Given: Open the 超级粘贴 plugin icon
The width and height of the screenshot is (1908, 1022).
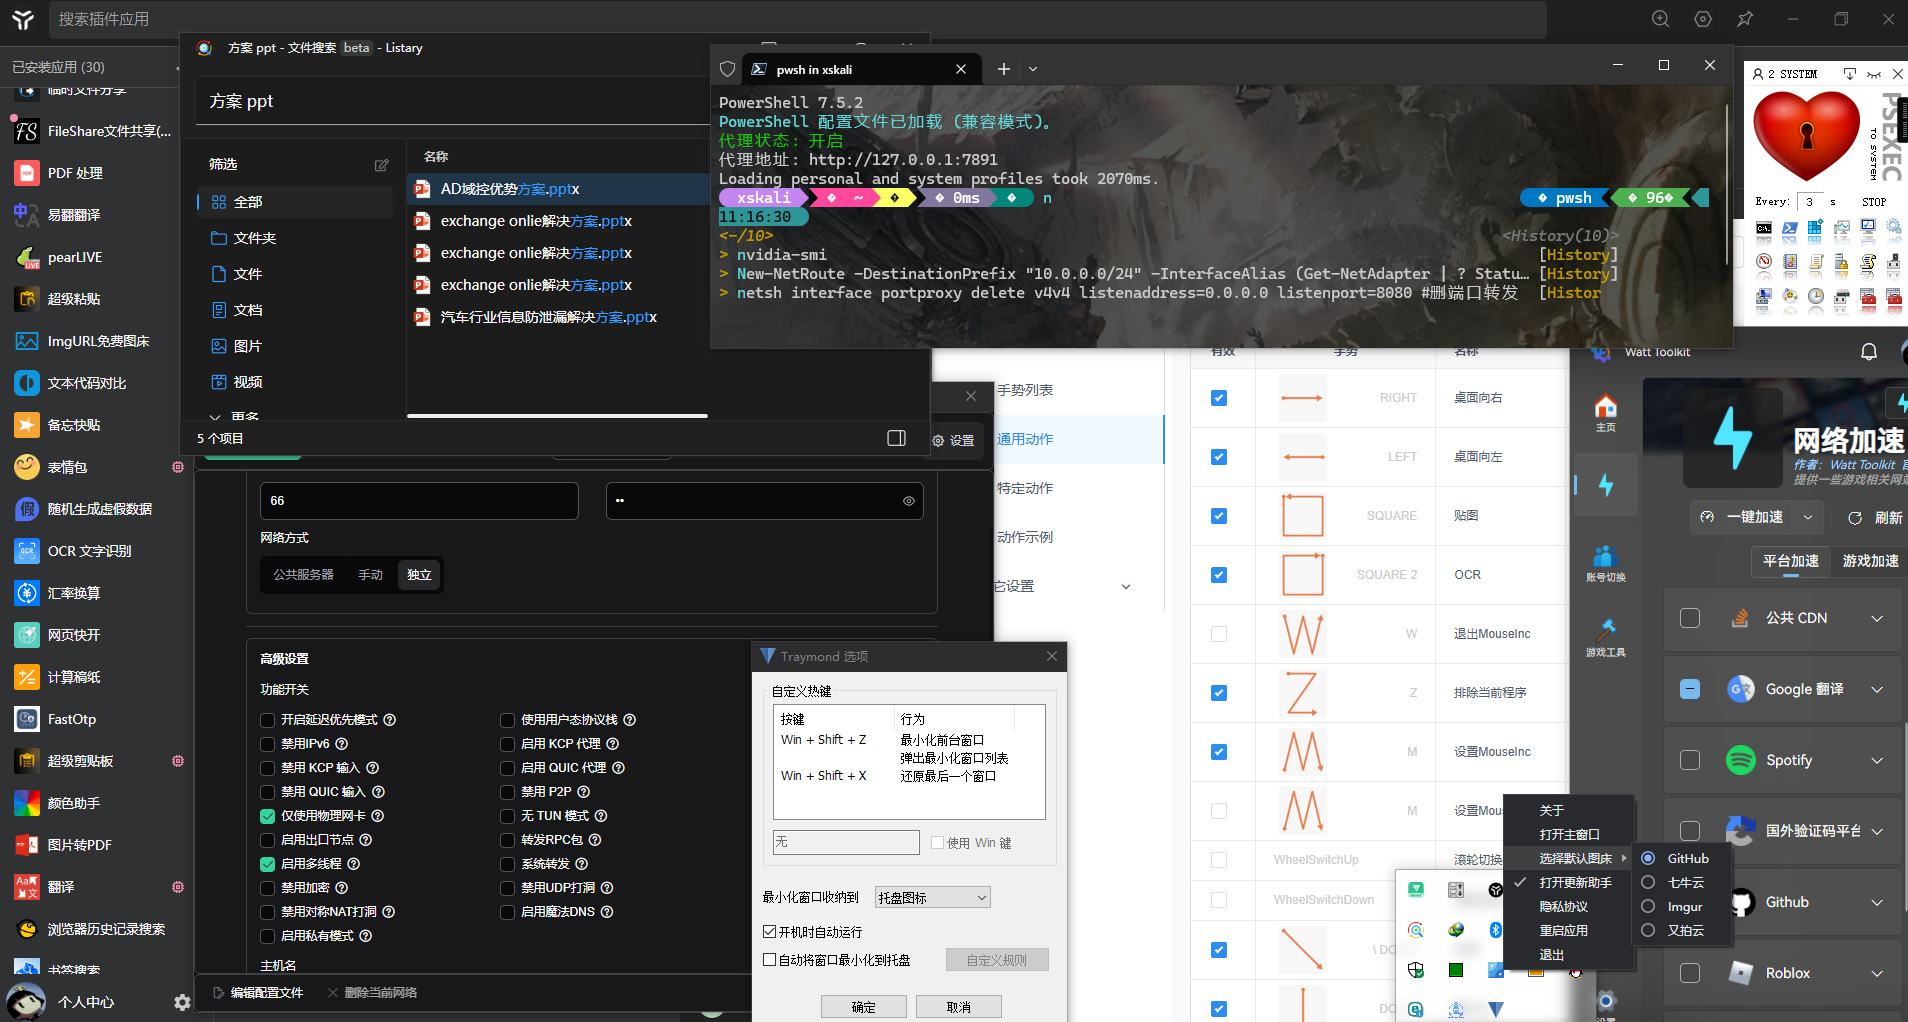Looking at the screenshot, I should (x=27, y=299).
